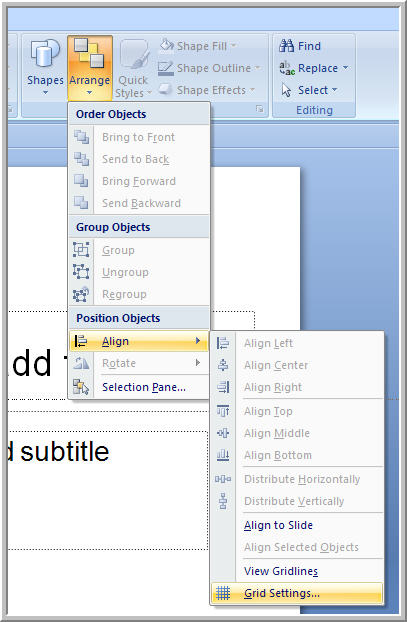The image size is (407, 622).
Task: Expand the Rotate submenu arrow
Action: point(198,363)
